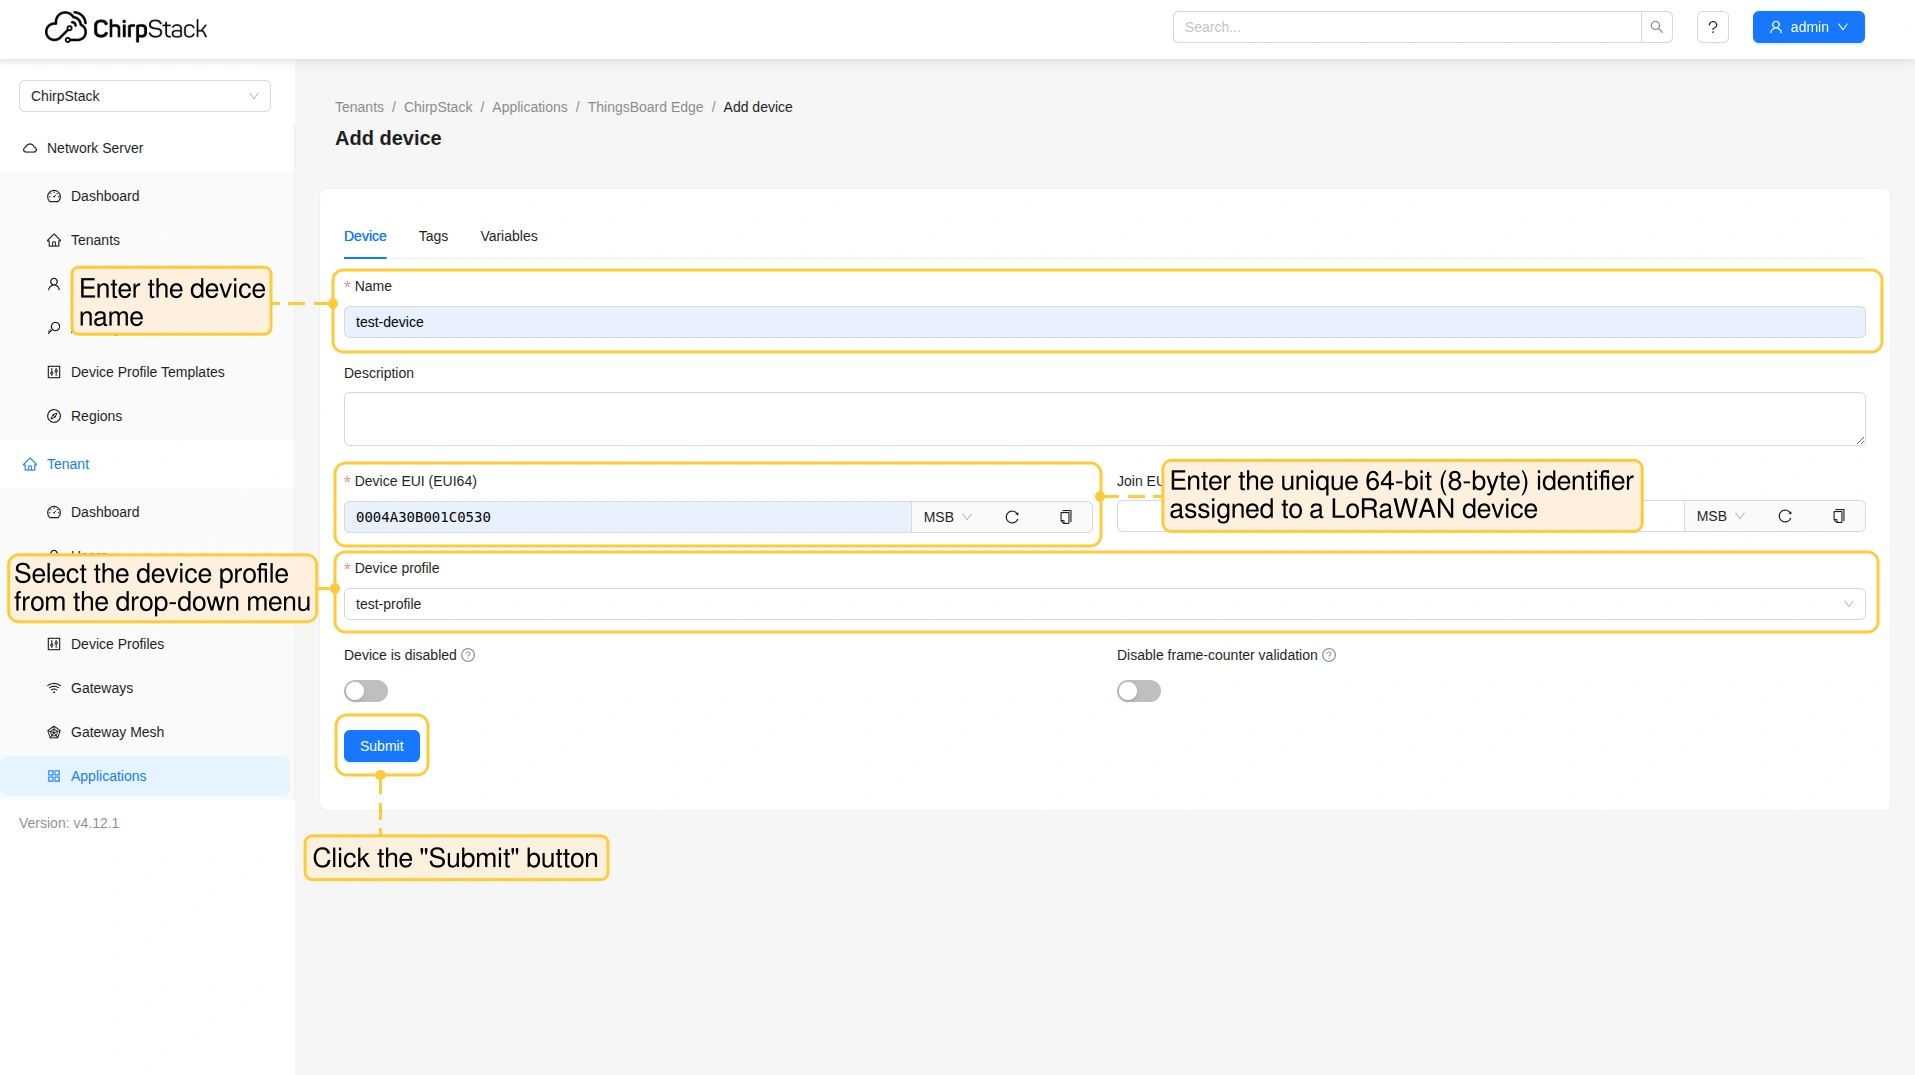
Task: Open Device EUI MSB byte-order dropdown
Action: point(947,517)
